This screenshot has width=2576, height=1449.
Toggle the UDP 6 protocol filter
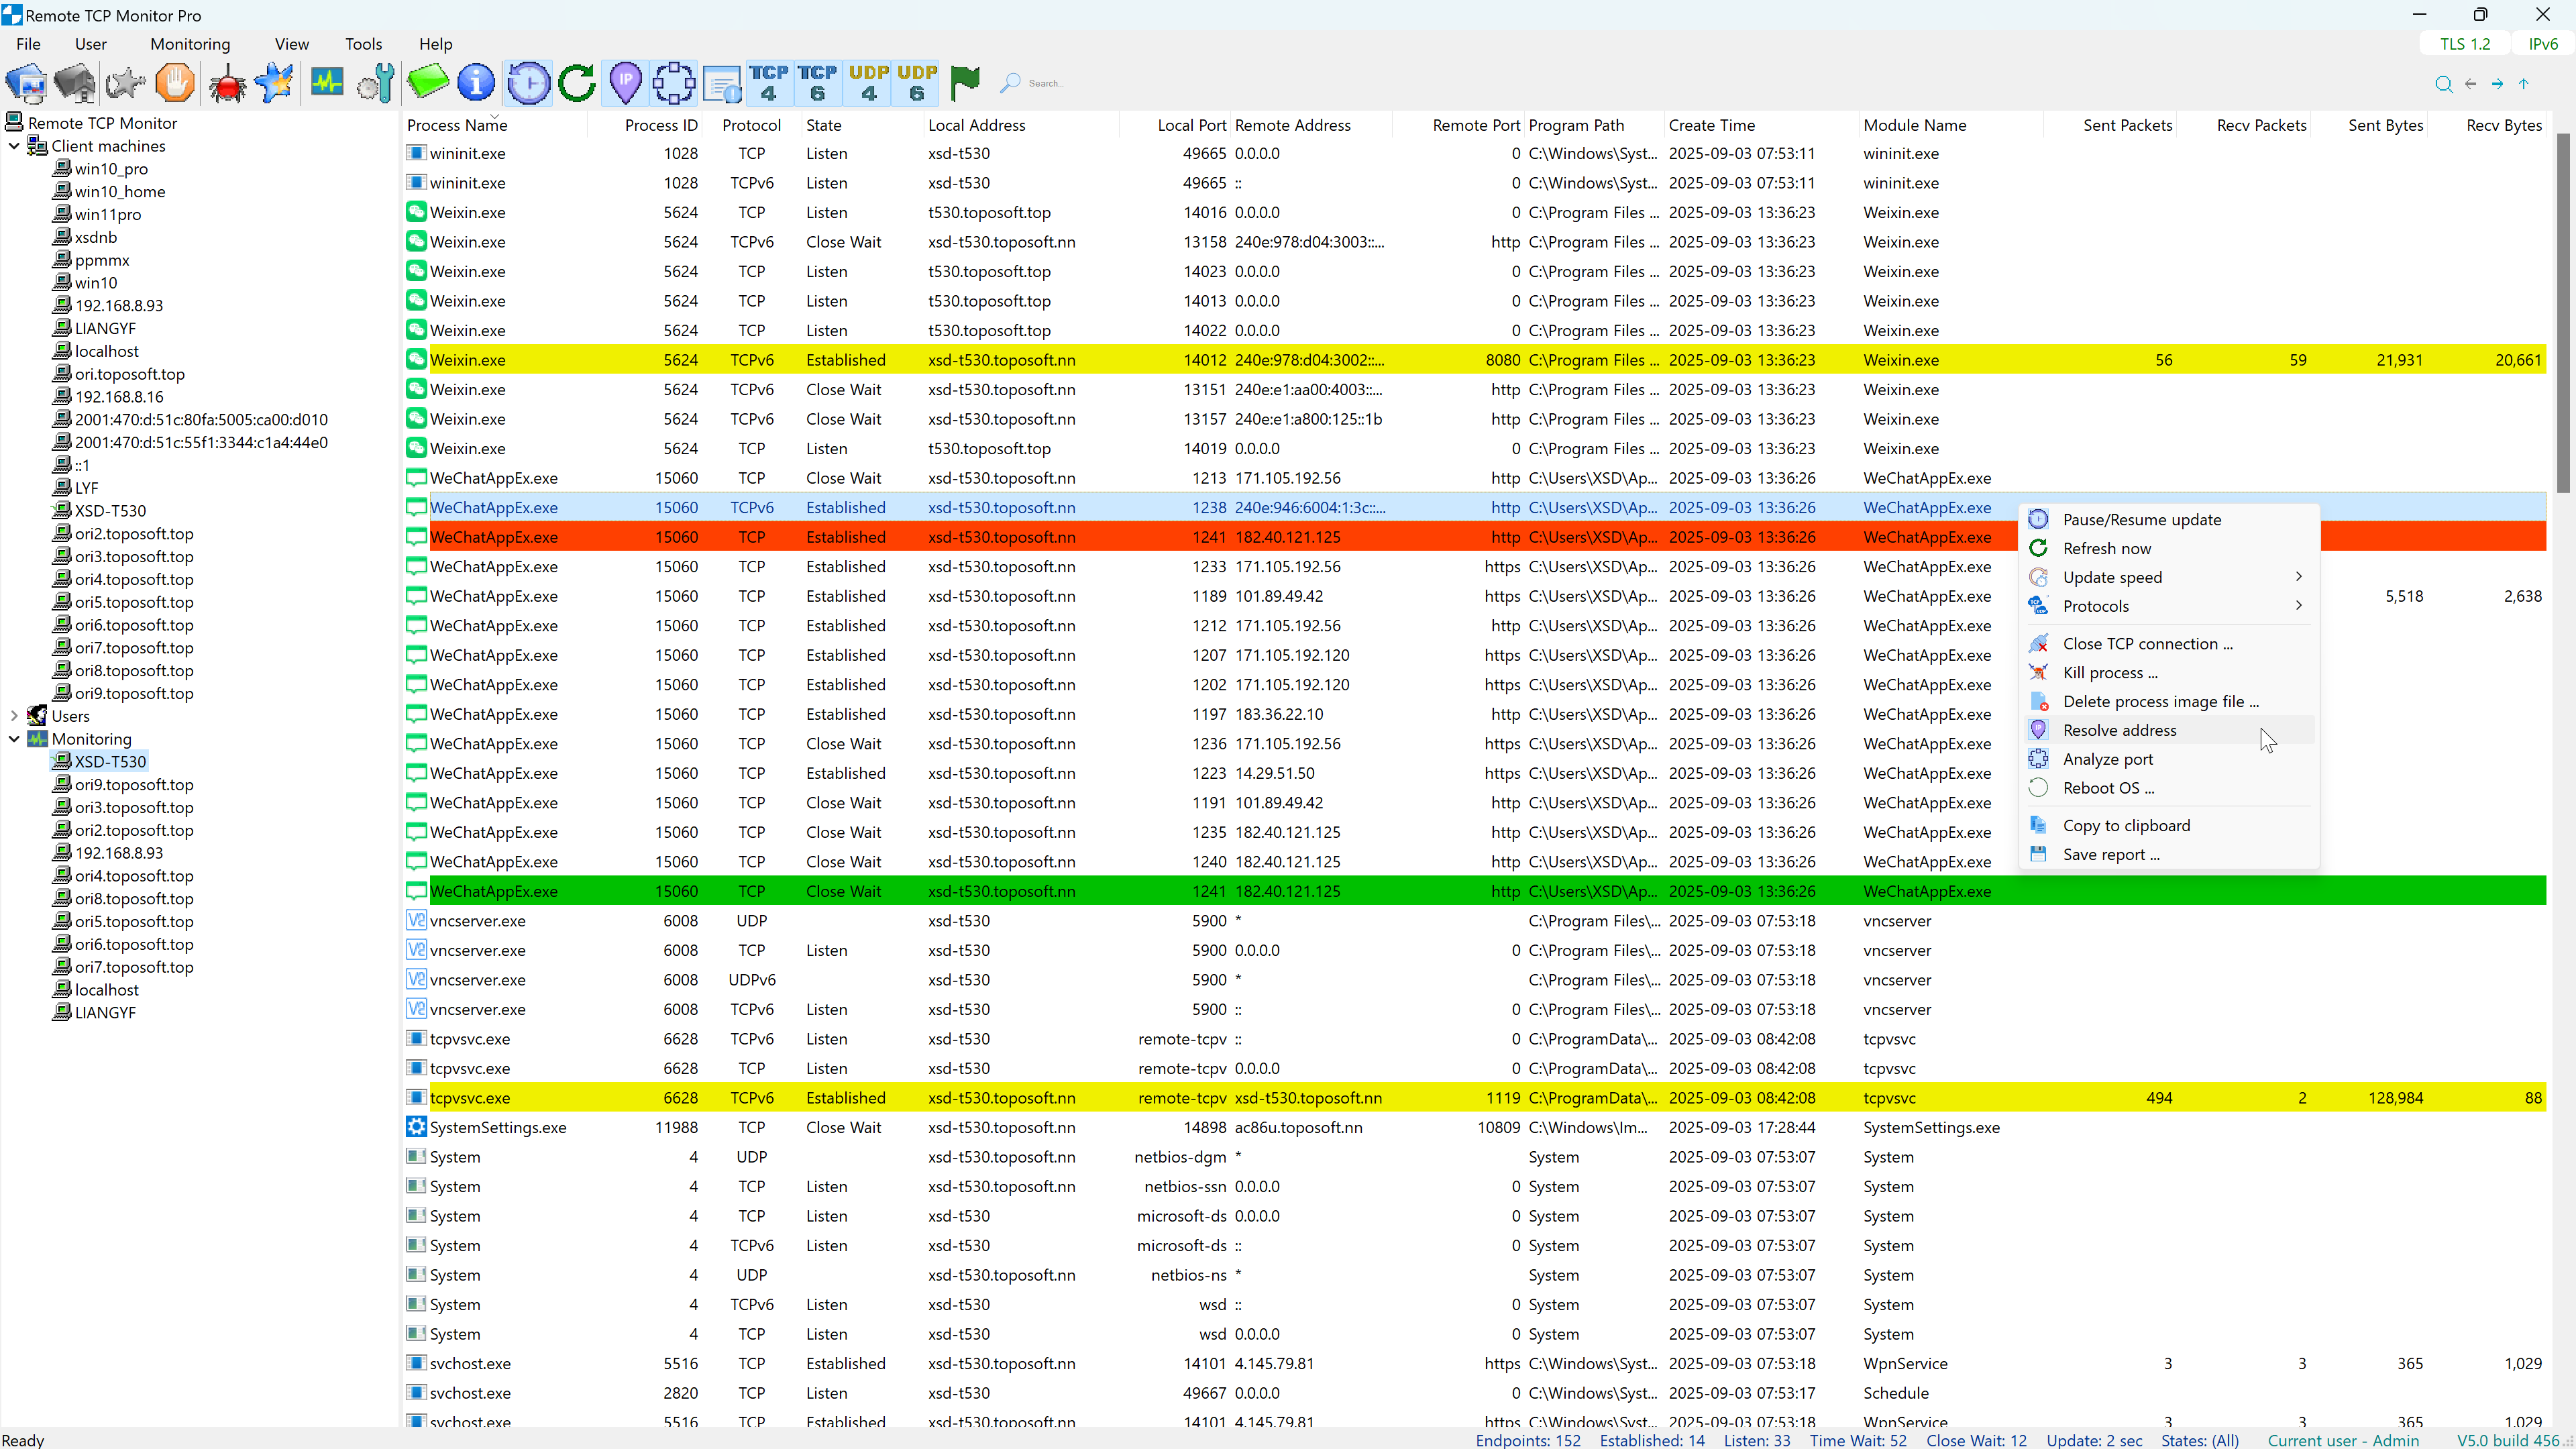point(917,83)
